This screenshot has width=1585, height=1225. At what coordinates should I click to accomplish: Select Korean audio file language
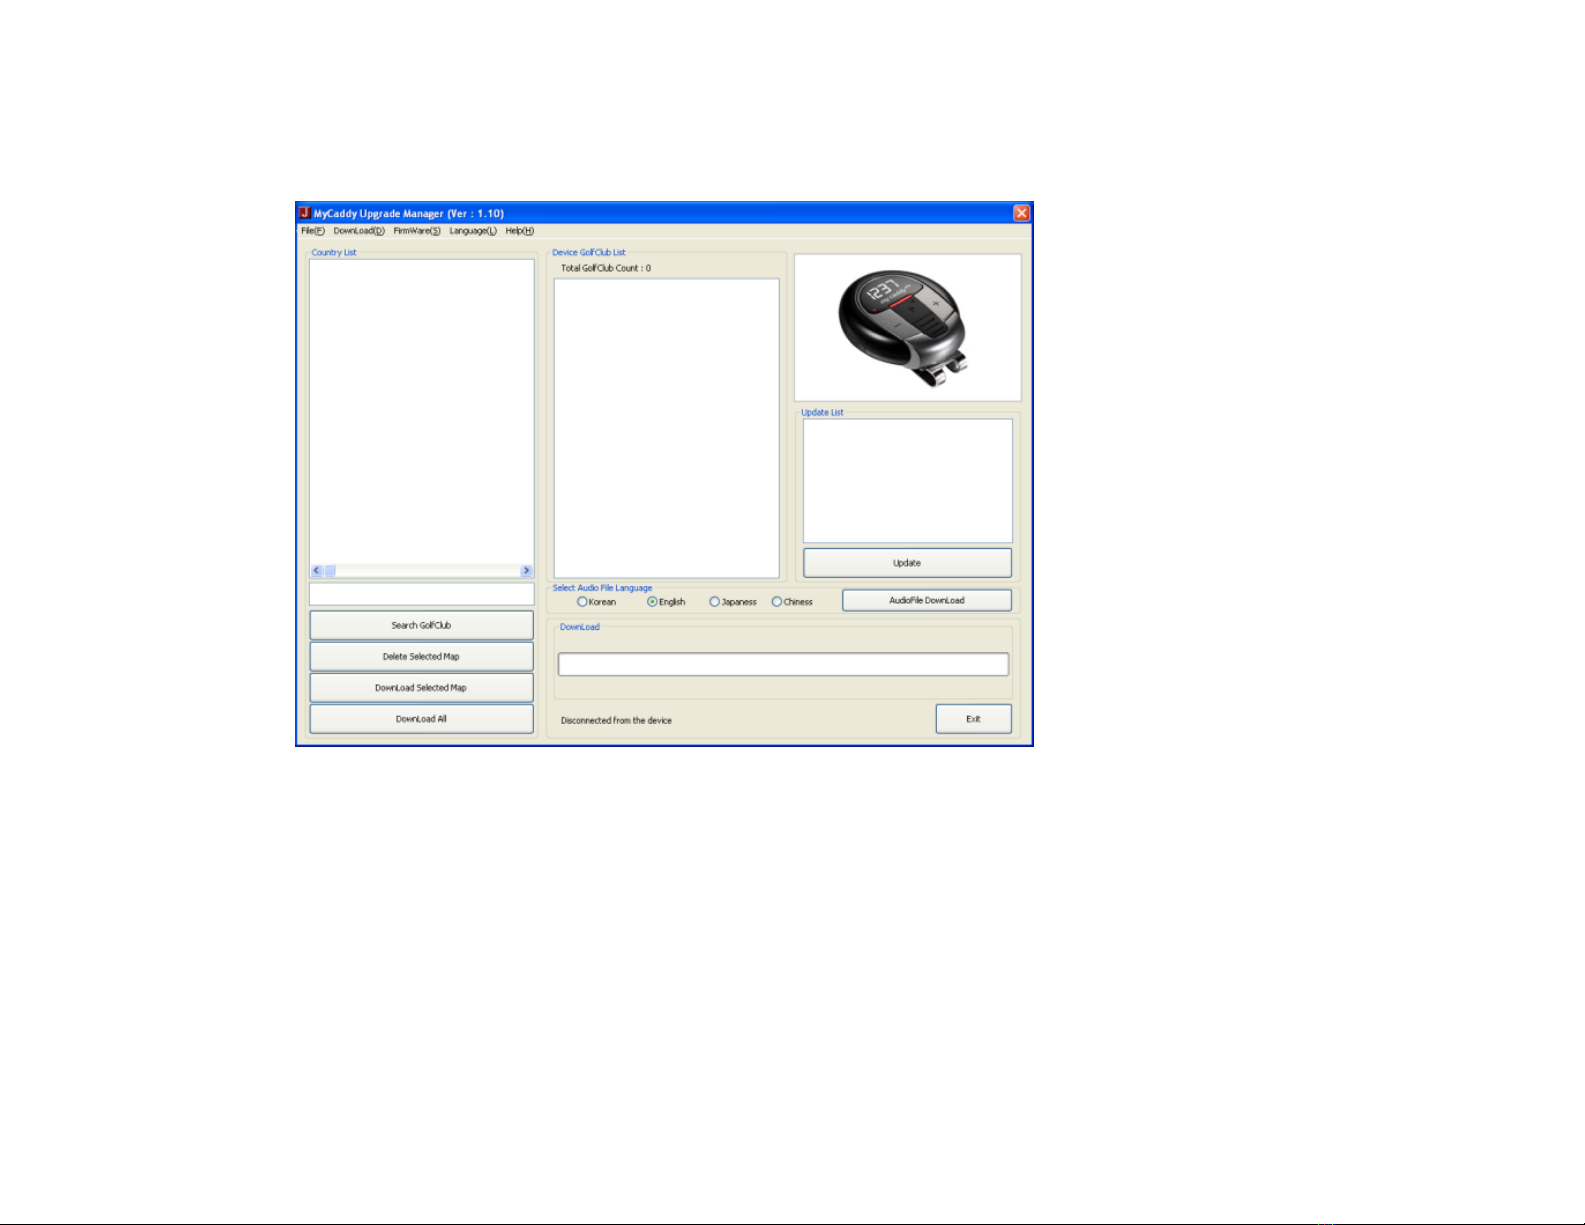(582, 602)
